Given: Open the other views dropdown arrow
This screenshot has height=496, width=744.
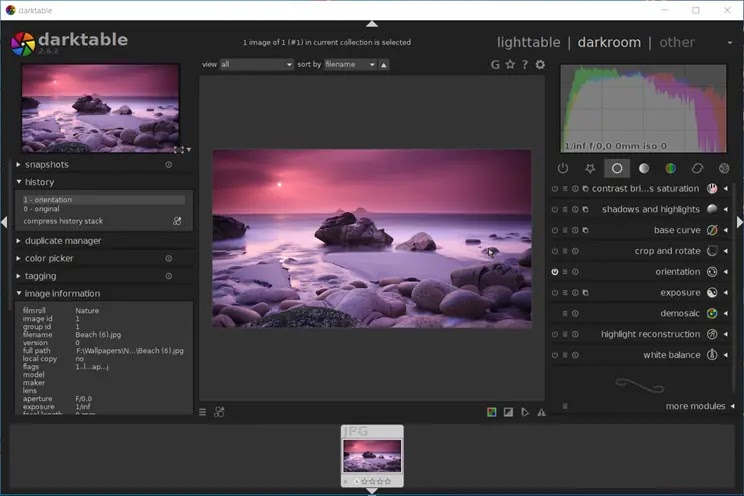Looking at the screenshot, I should tap(730, 43).
